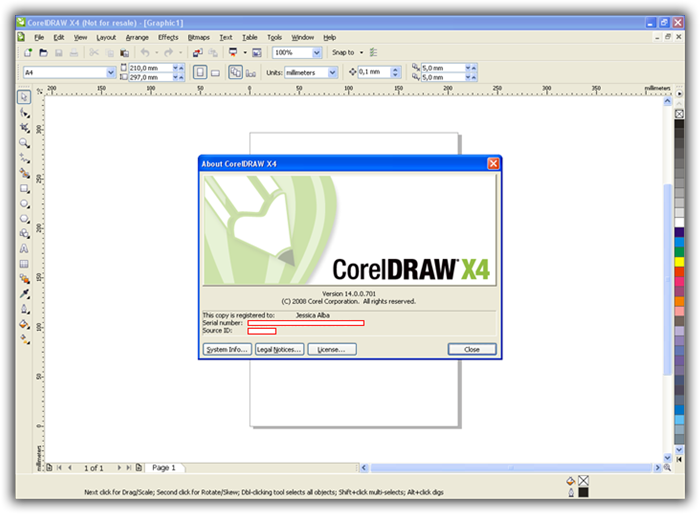Screen dimensions: 700x514
Task: Select the Smart Fill tool
Action: pyautogui.click(x=24, y=174)
